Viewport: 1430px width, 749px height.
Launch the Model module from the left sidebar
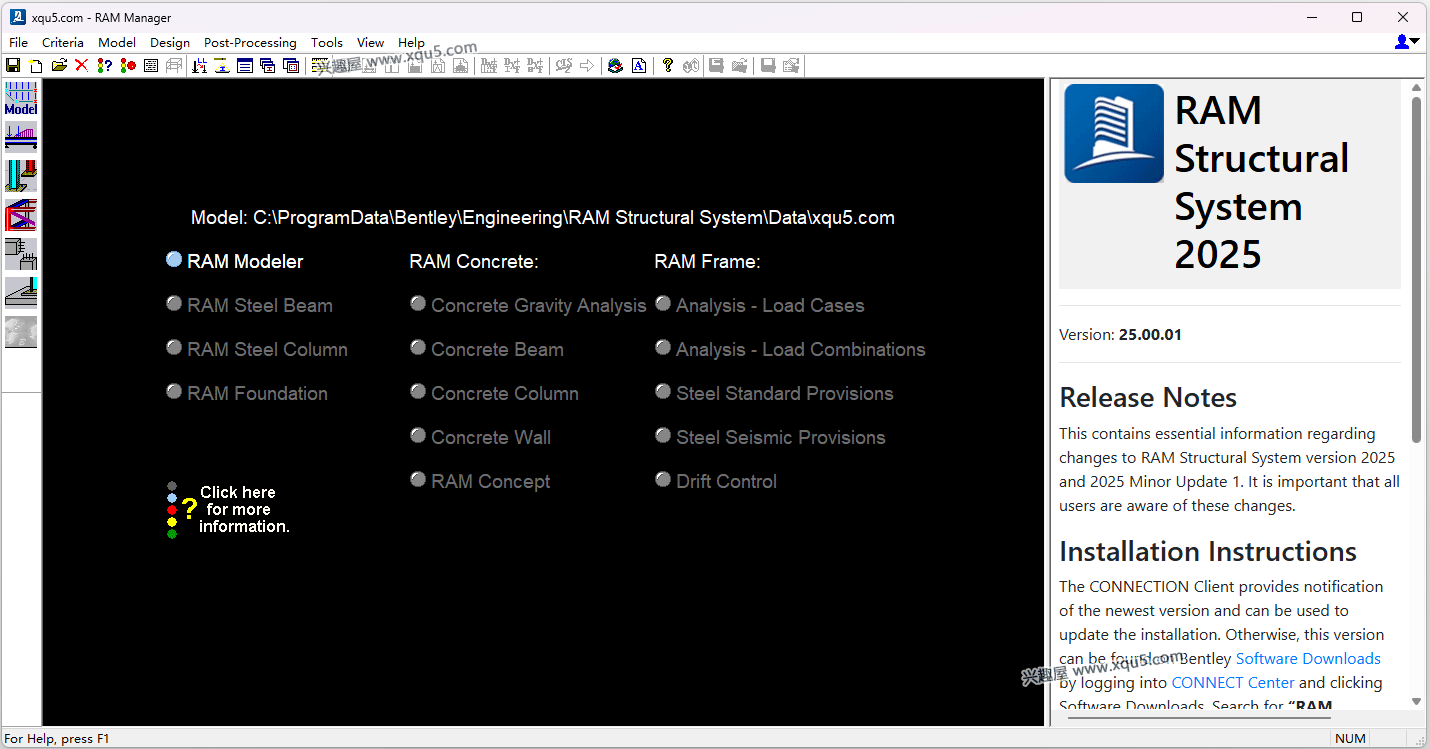point(21,98)
